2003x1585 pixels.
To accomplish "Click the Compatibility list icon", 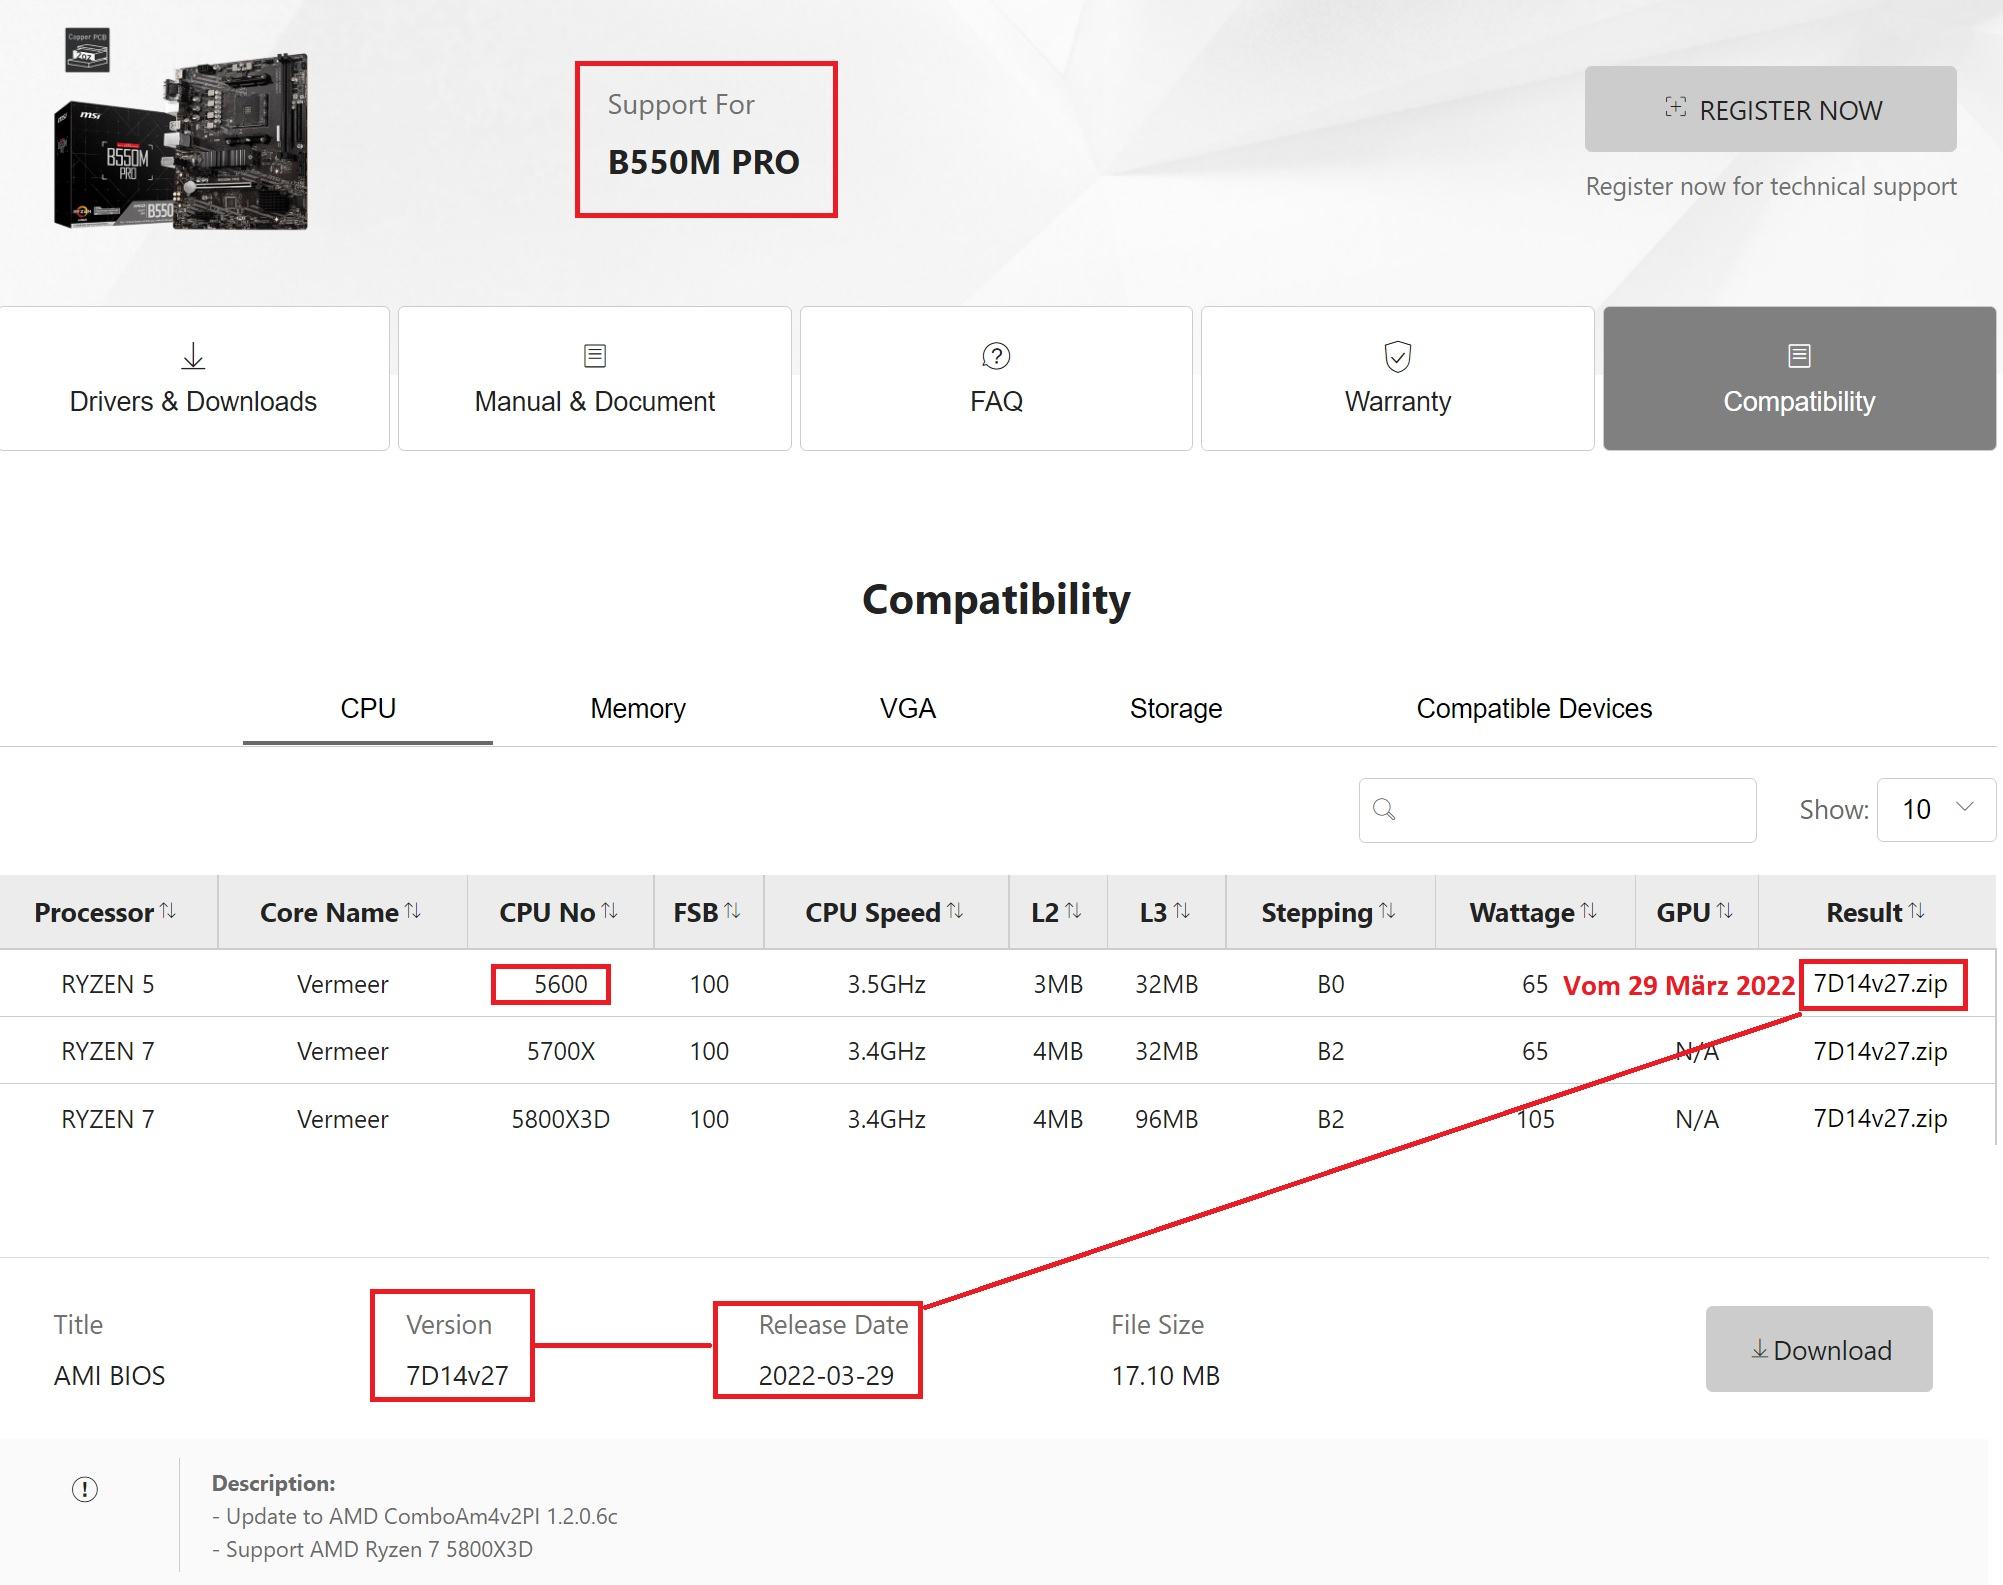I will (x=1799, y=356).
